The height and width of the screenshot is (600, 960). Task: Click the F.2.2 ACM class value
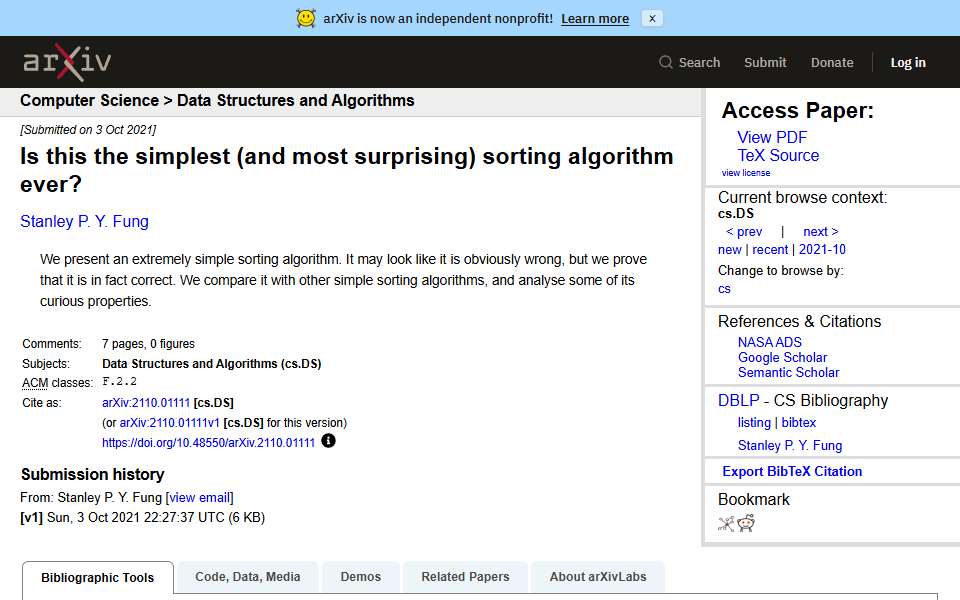coord(119,381)
